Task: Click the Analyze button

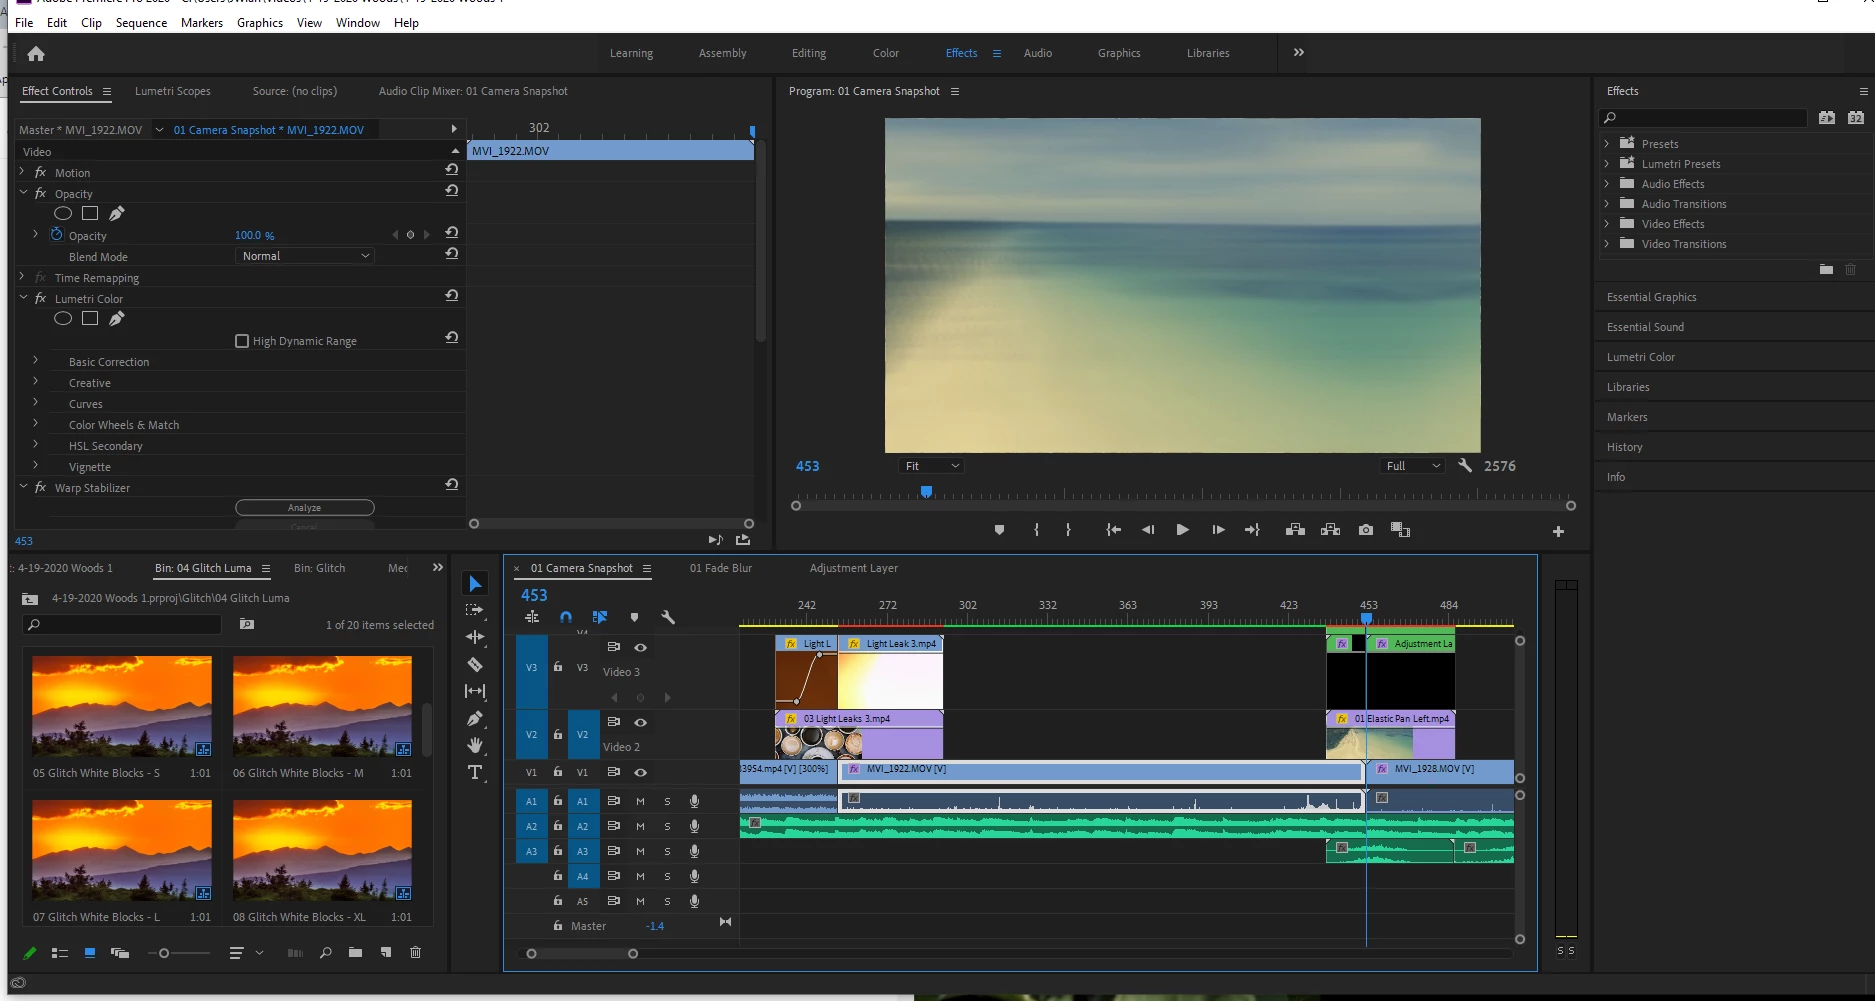Action: (305, 508)
